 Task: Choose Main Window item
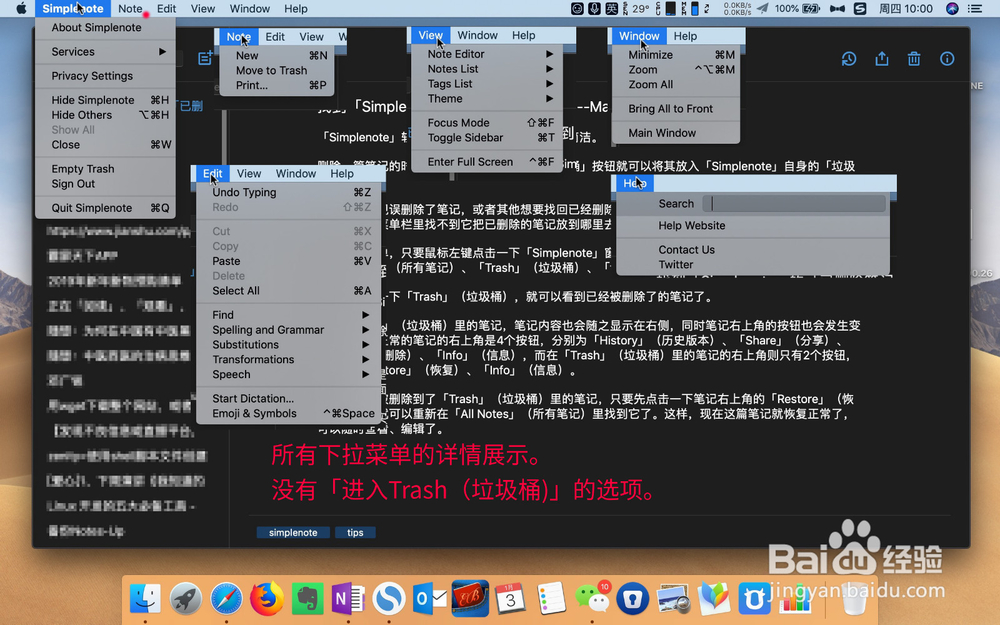[x=675, y=133]
